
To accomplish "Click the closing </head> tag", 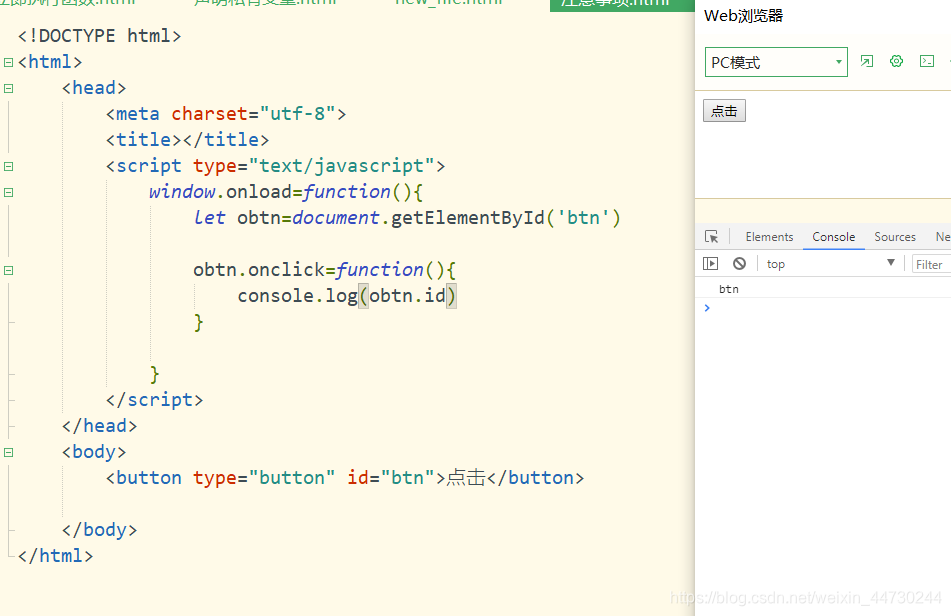I will click(99, 426).
